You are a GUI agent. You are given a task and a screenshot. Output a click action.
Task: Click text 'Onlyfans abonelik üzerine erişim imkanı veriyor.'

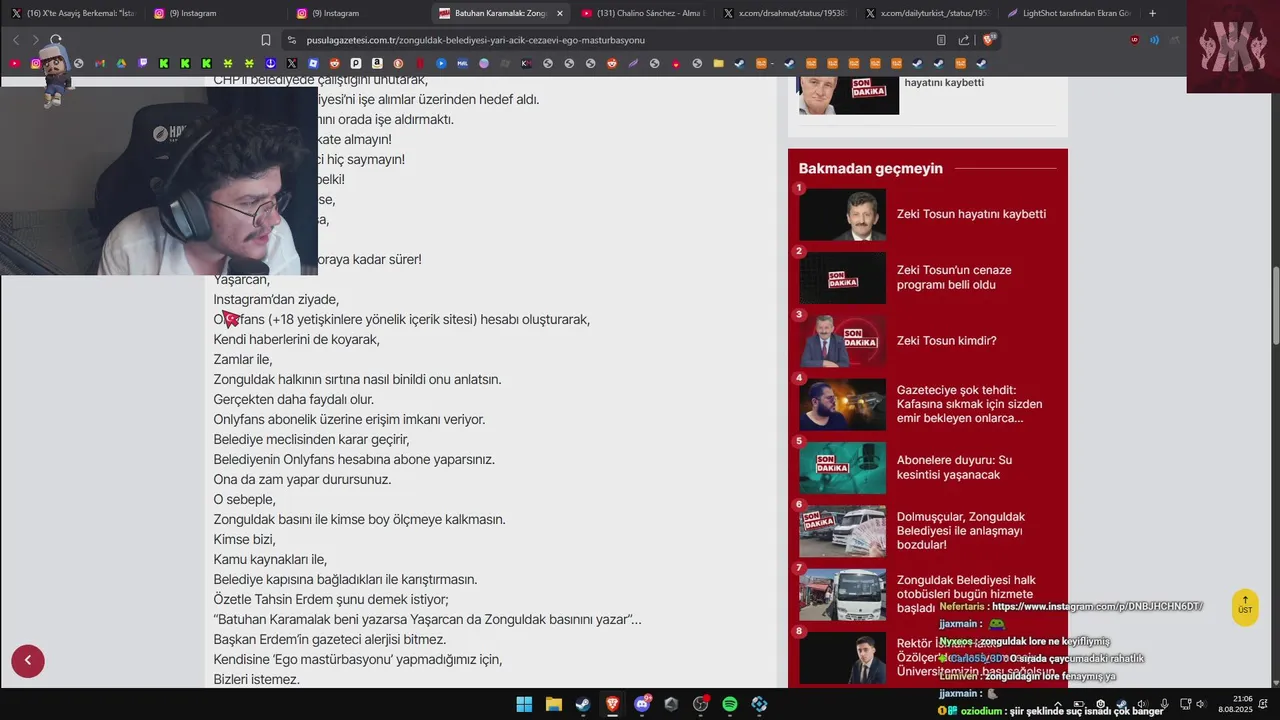coord(349,419)
